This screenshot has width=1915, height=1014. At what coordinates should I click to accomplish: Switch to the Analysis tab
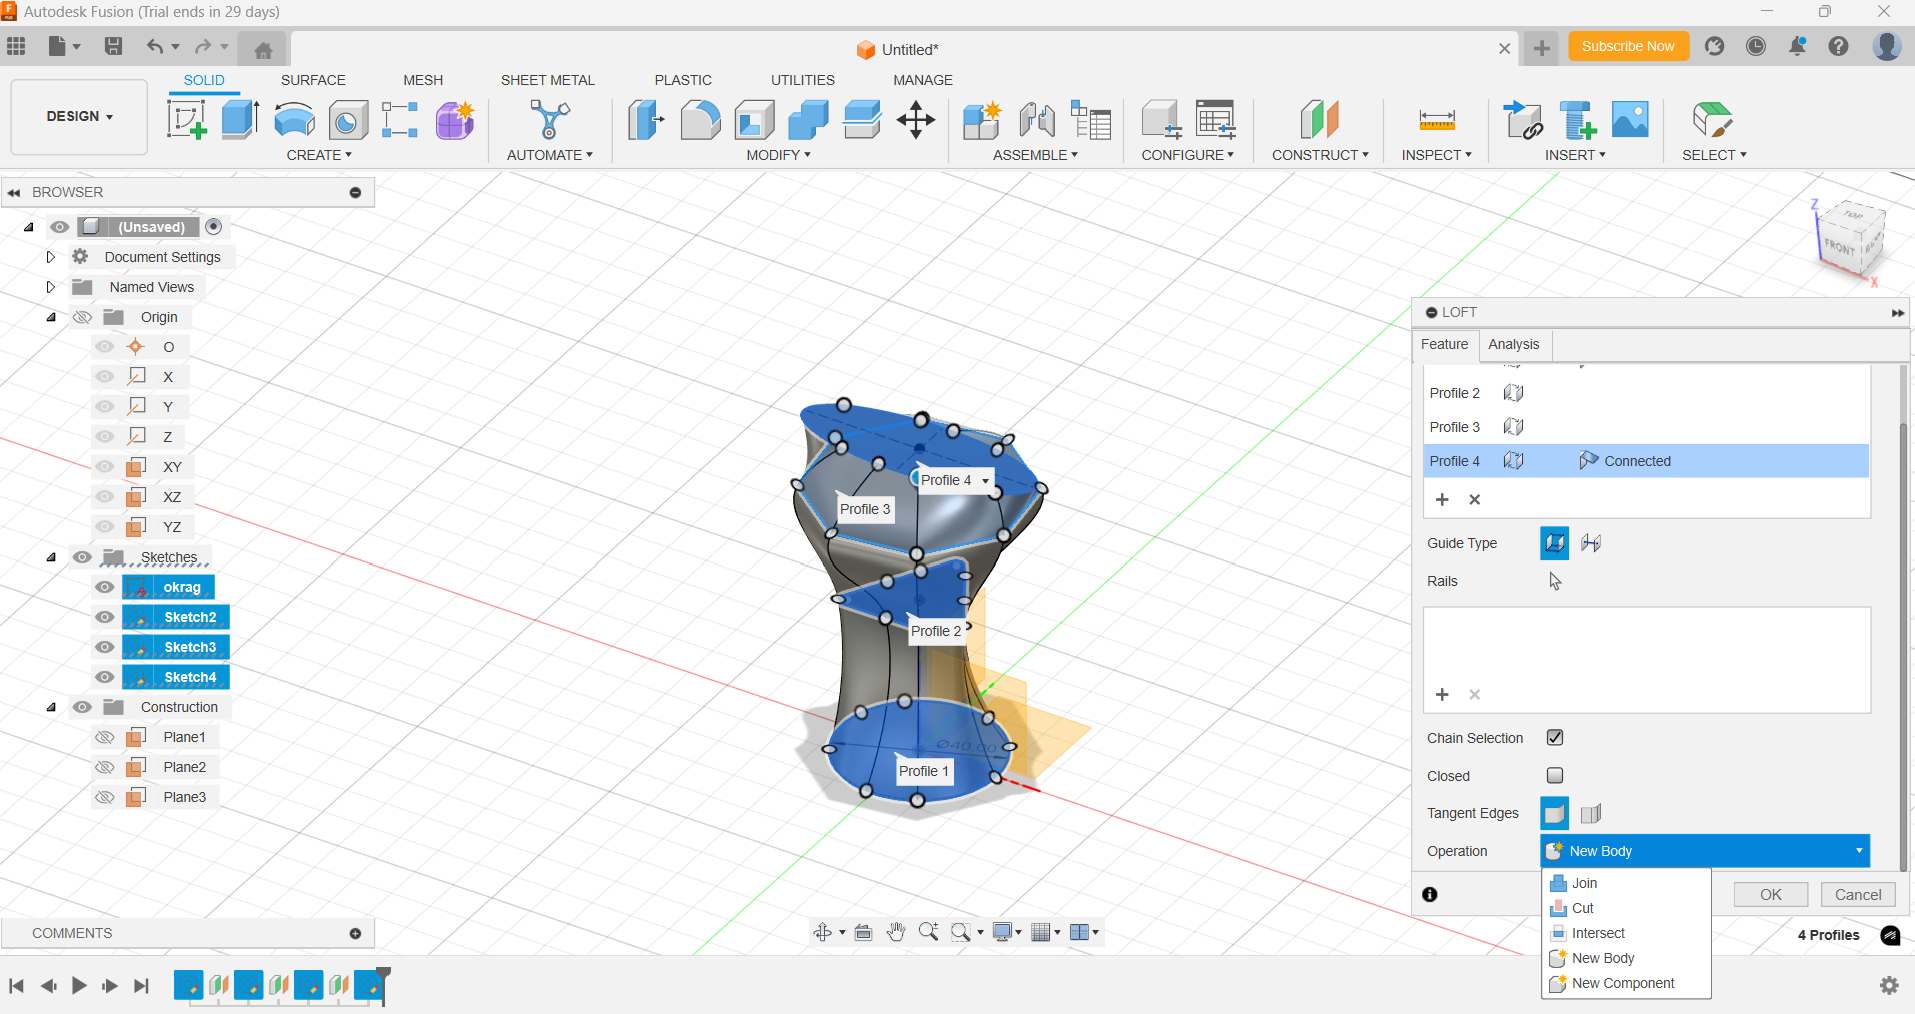click(1513, 344)
